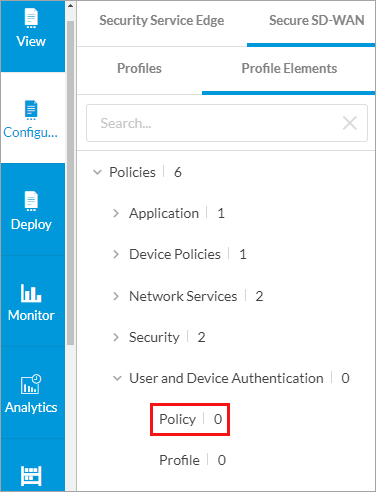Select the Security tree label
Image resolution: width=376 pixels, height=492 pixels.
point(154,337)
